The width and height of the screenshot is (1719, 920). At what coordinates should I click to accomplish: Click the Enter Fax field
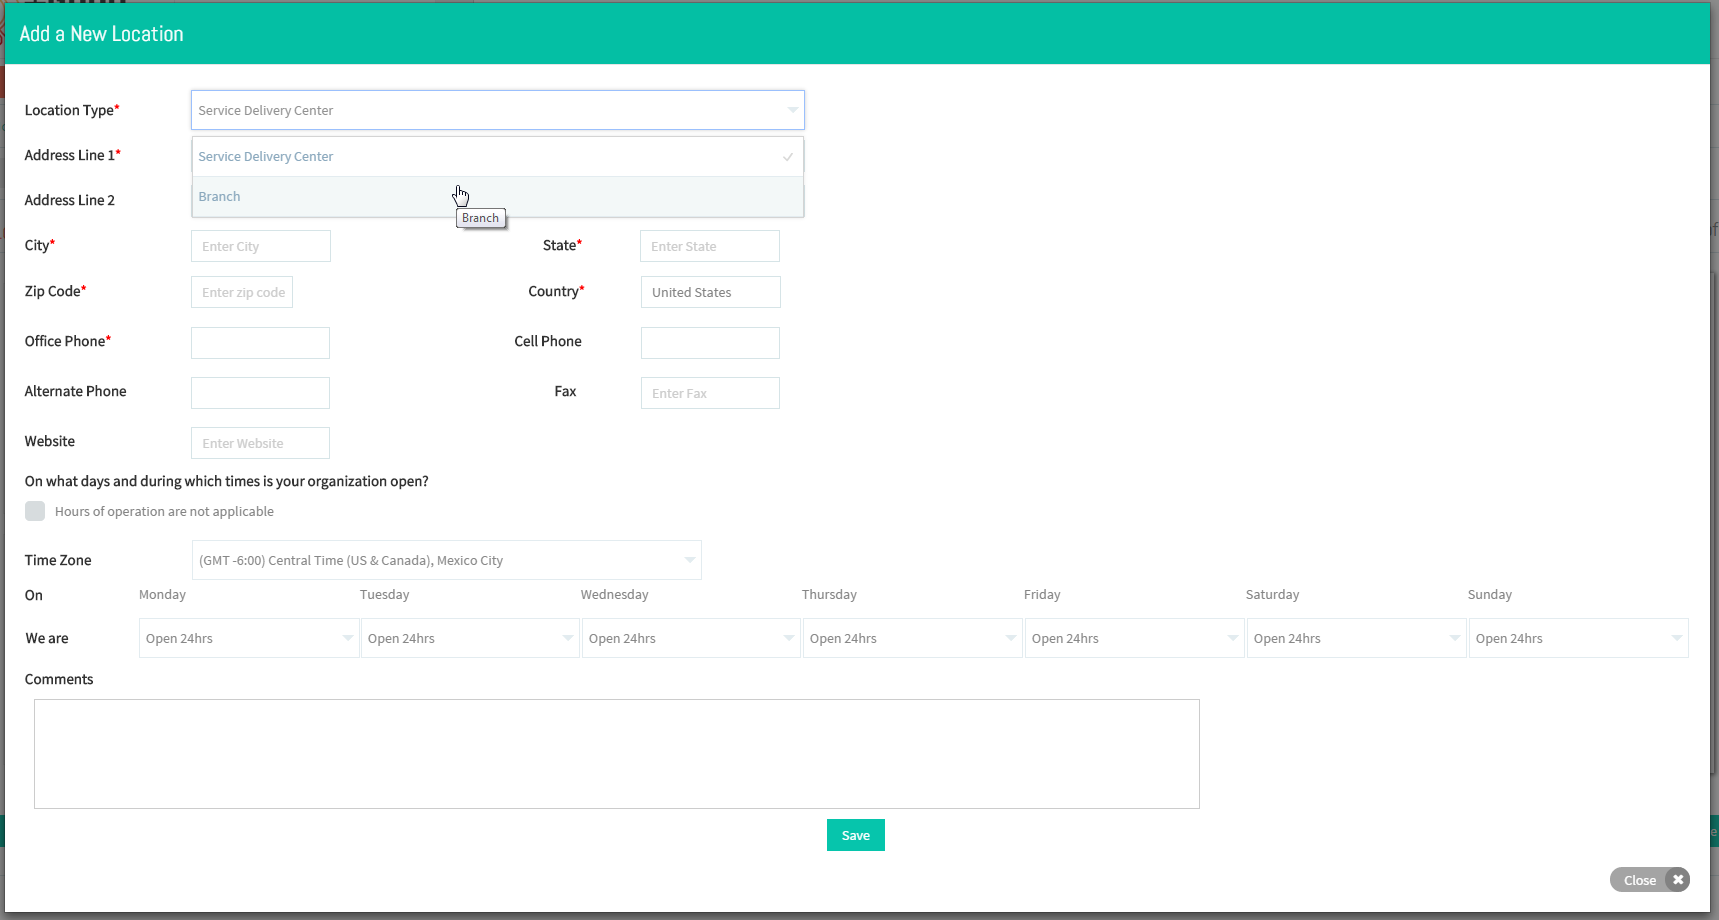[710, 393]
